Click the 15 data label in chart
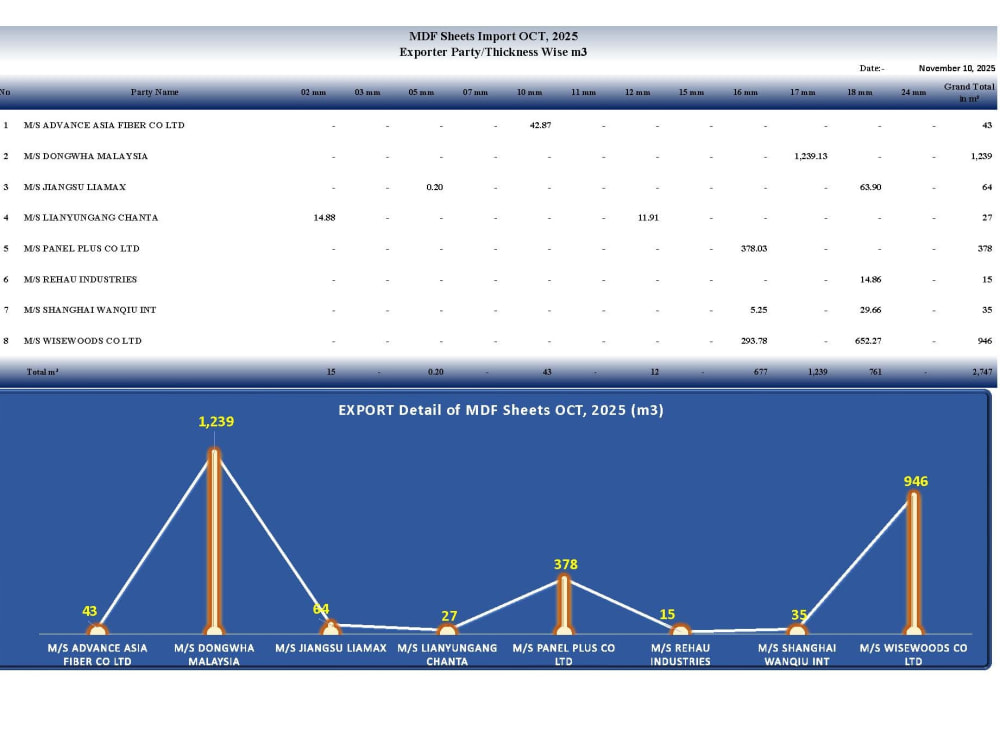The width and height of the screenshot is (1000, 750). click(x=667, y=614)
